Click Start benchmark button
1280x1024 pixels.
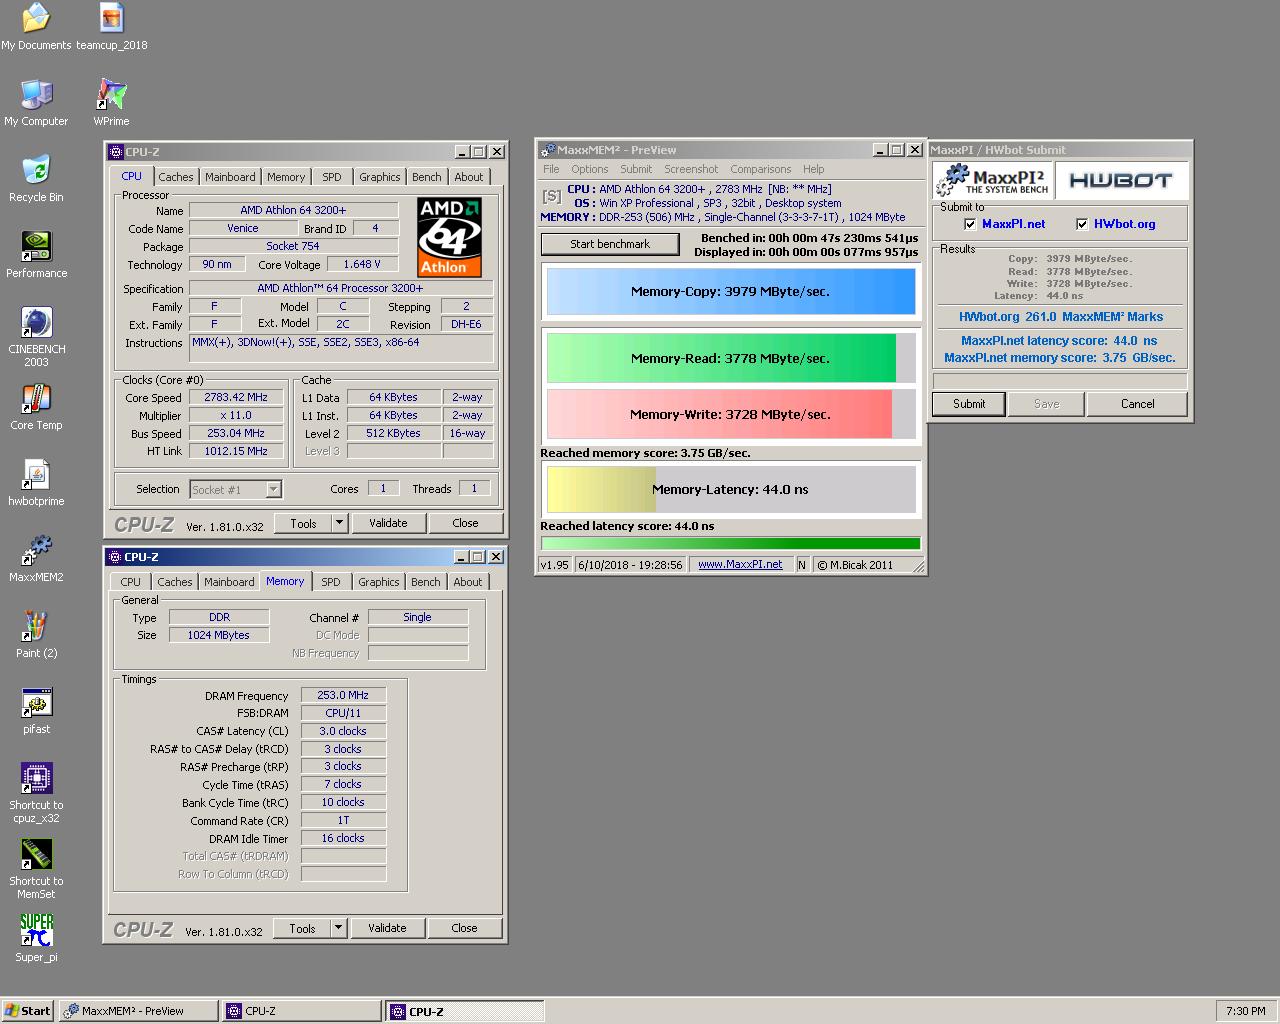610,244
